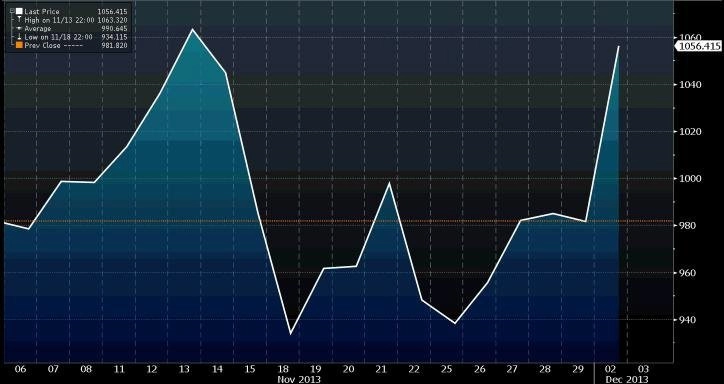Collapse the Last Price legend tree
Screen dimensions: 724x384
[x=12, y=11]
